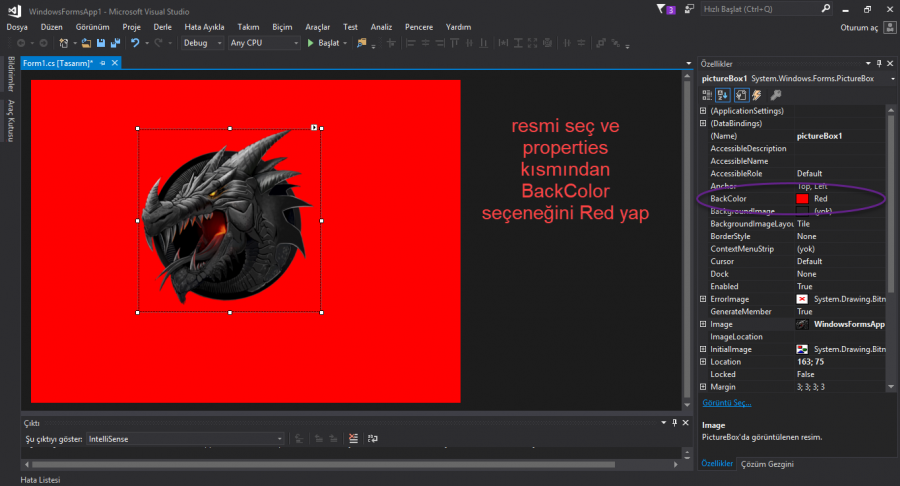Click the Redo arrow icon
Viewport: 900px width, 486px height.
click(x=158, y=43)
